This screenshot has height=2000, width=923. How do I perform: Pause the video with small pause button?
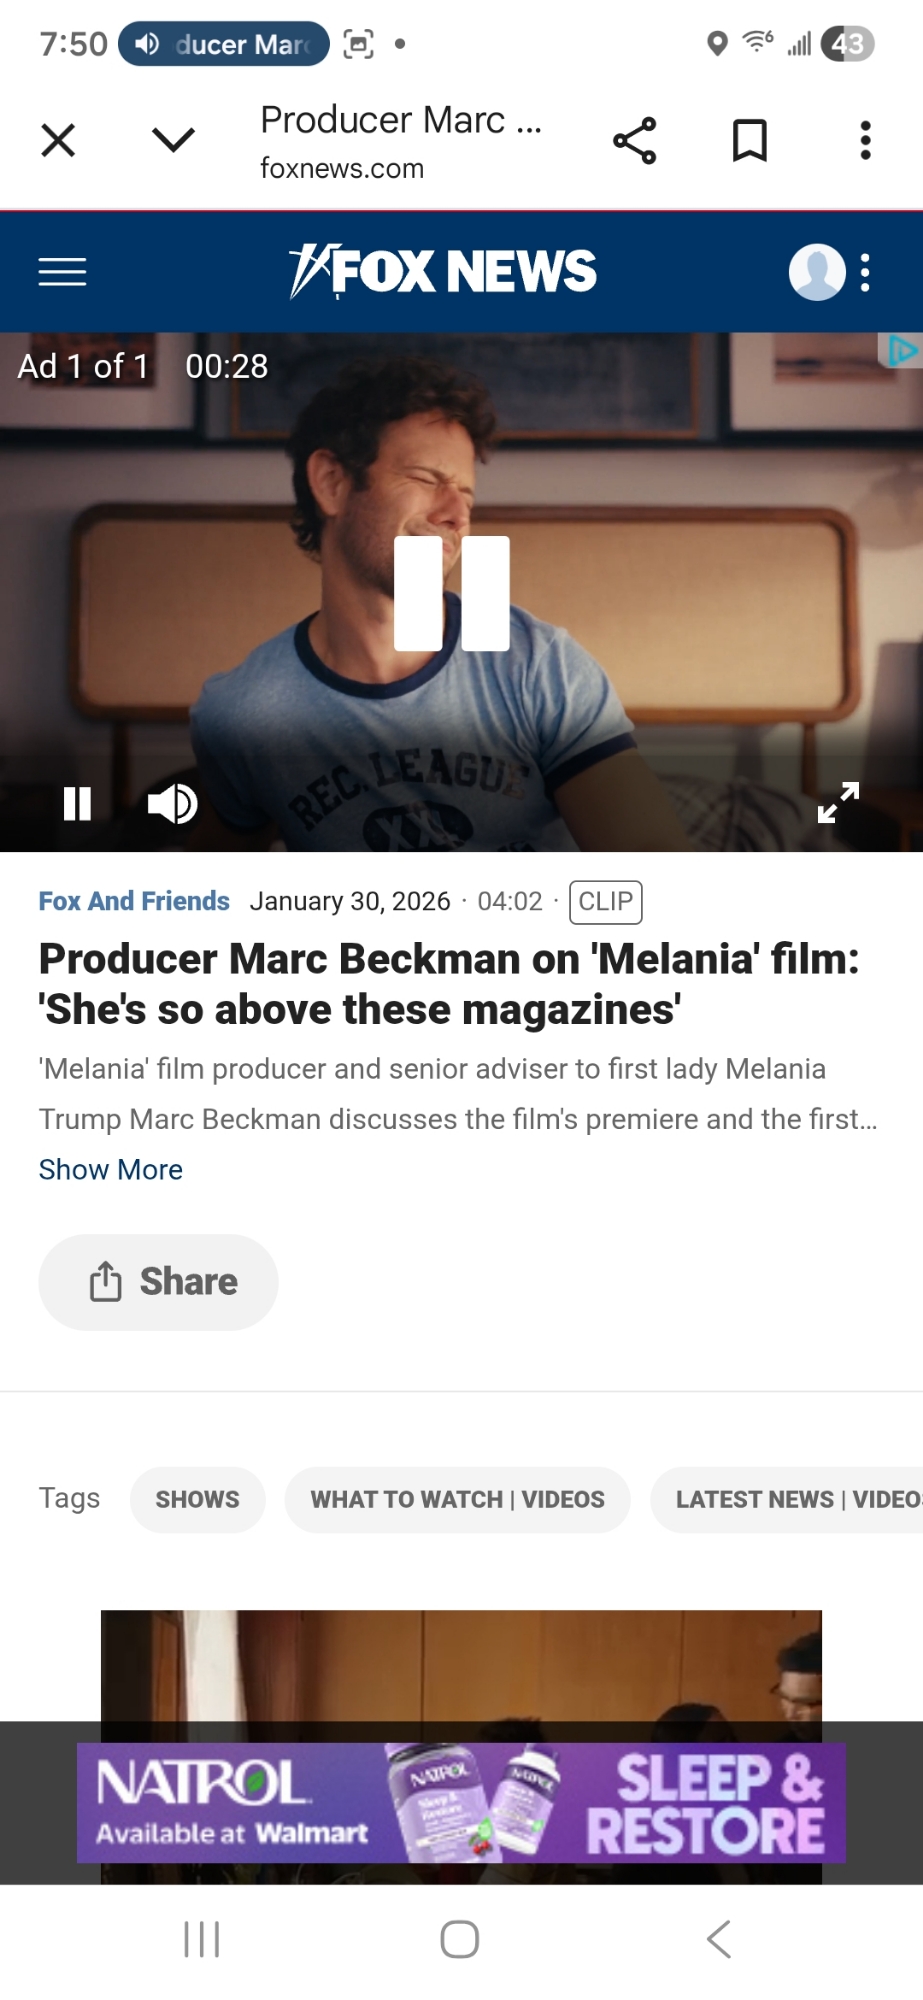[x=77, y=804]
